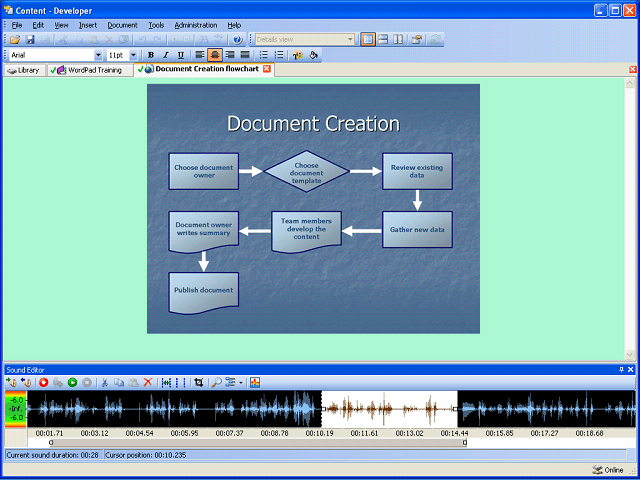The width and height of the screenshot is (640, 480).
Task: Open the Edit menu
Action: [x=38, y=25]
